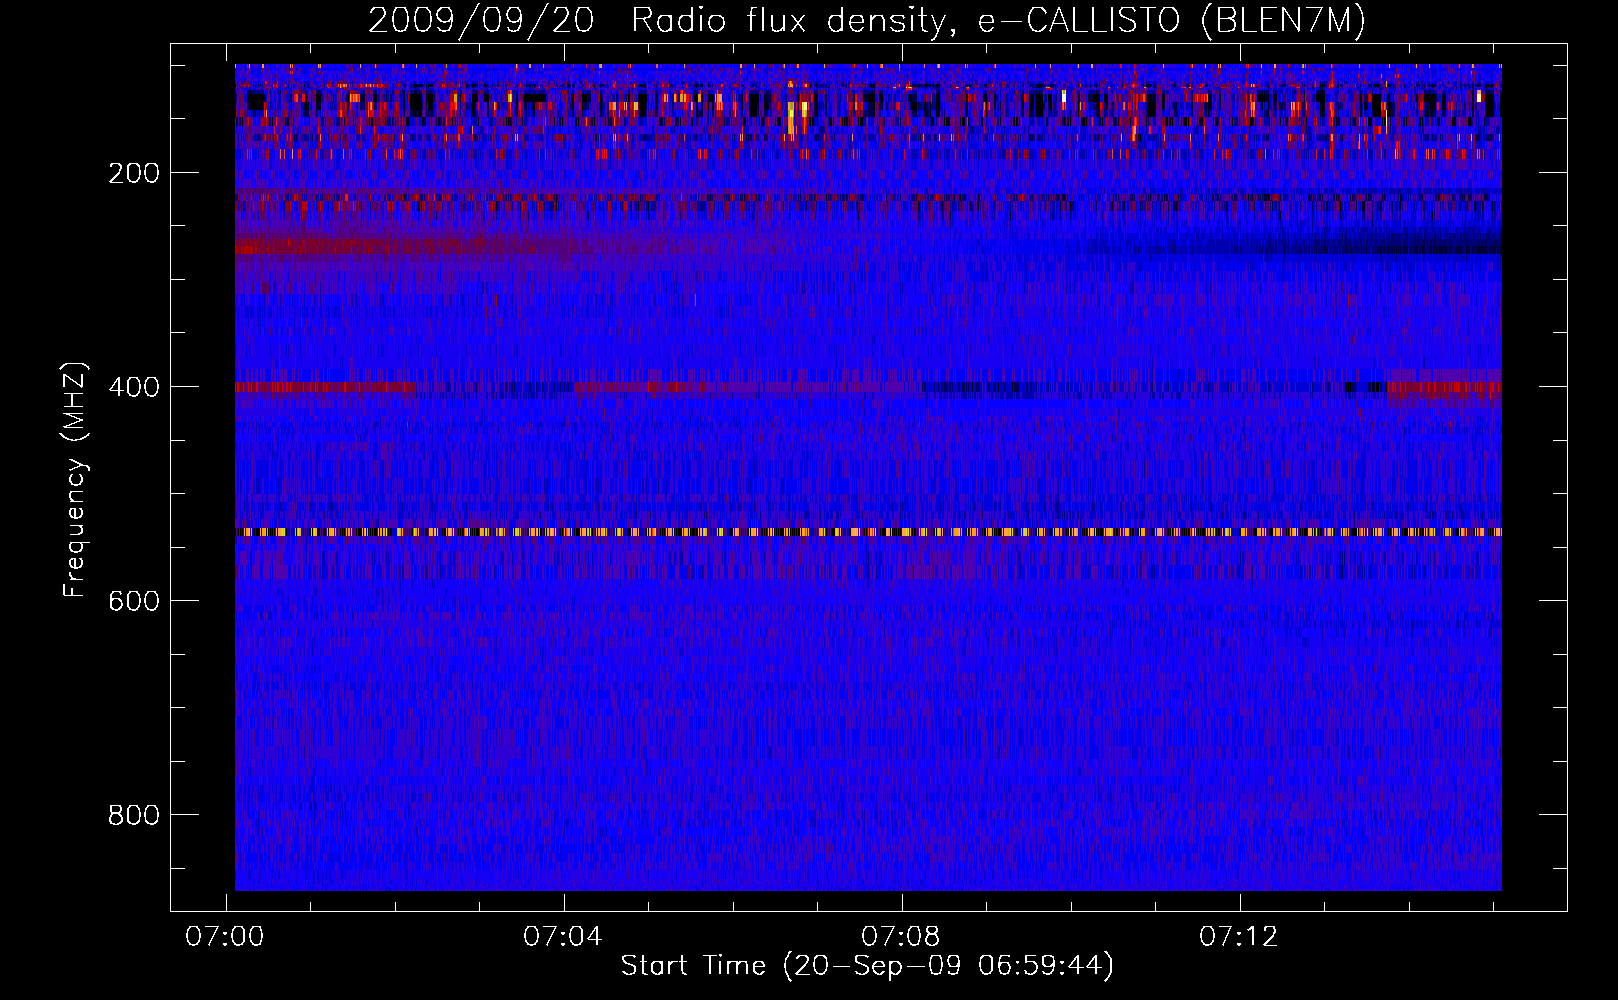The image size is (1618, 1000).
Task: Click the 800 frequency tick label
Action: click(x=134, y=815)
